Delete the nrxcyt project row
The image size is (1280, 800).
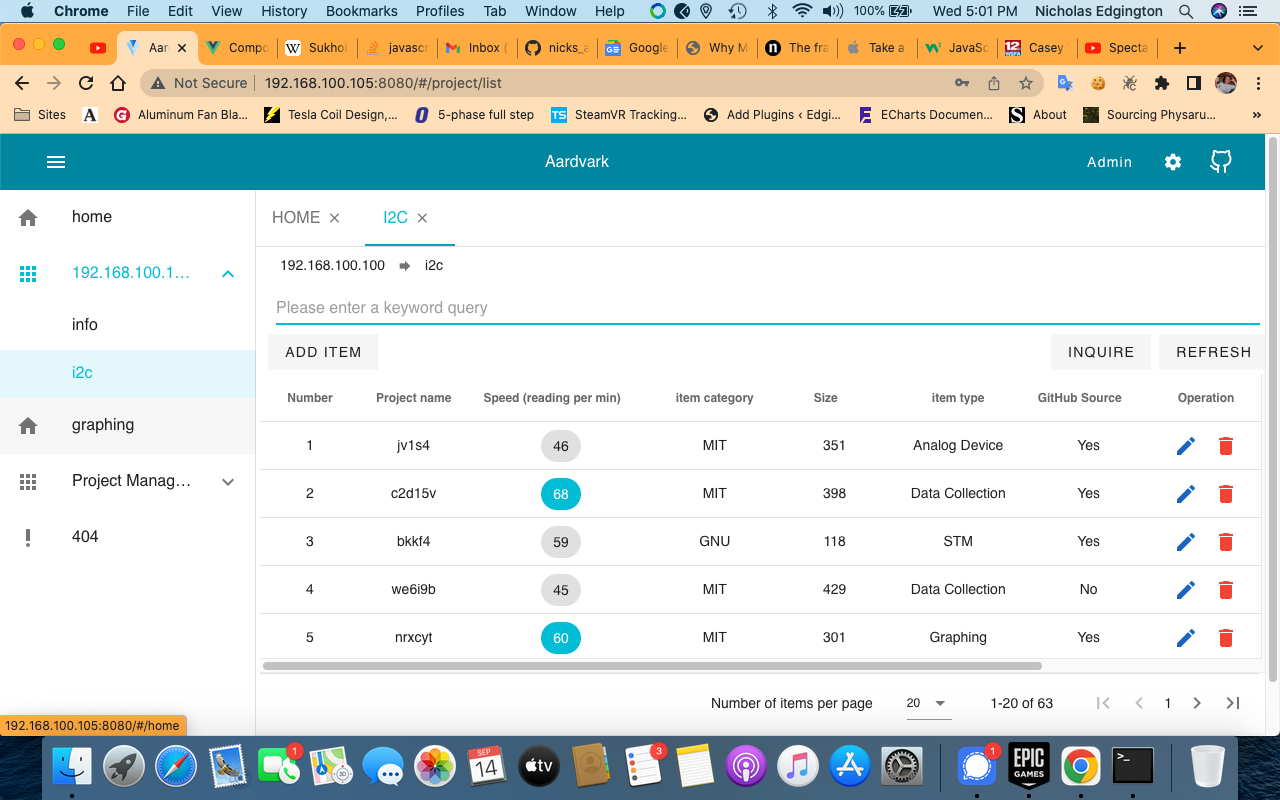coord(1226,638)
